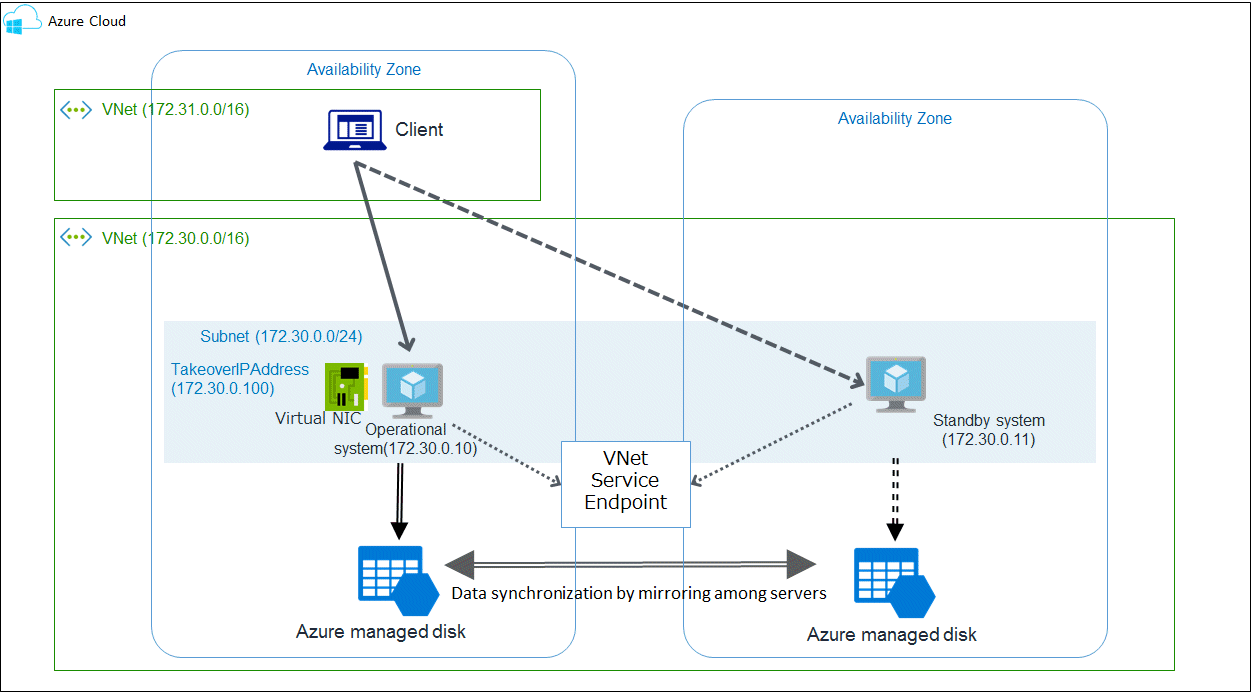Click the Azure managed disk label under Standby system
Viewport: 1251px width, 692px height.
point(892,635)
